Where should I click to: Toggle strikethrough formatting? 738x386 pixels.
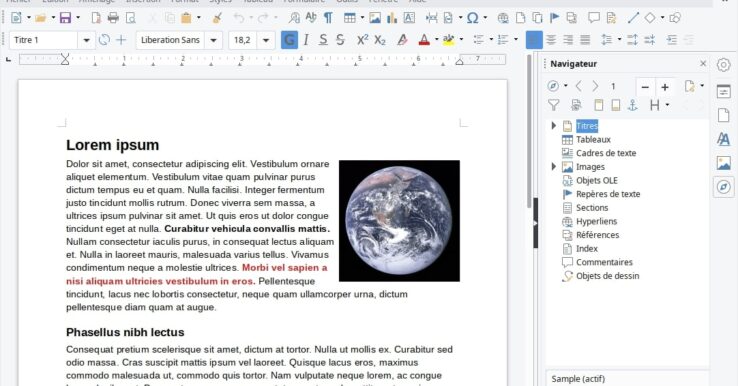pos(340,40)
